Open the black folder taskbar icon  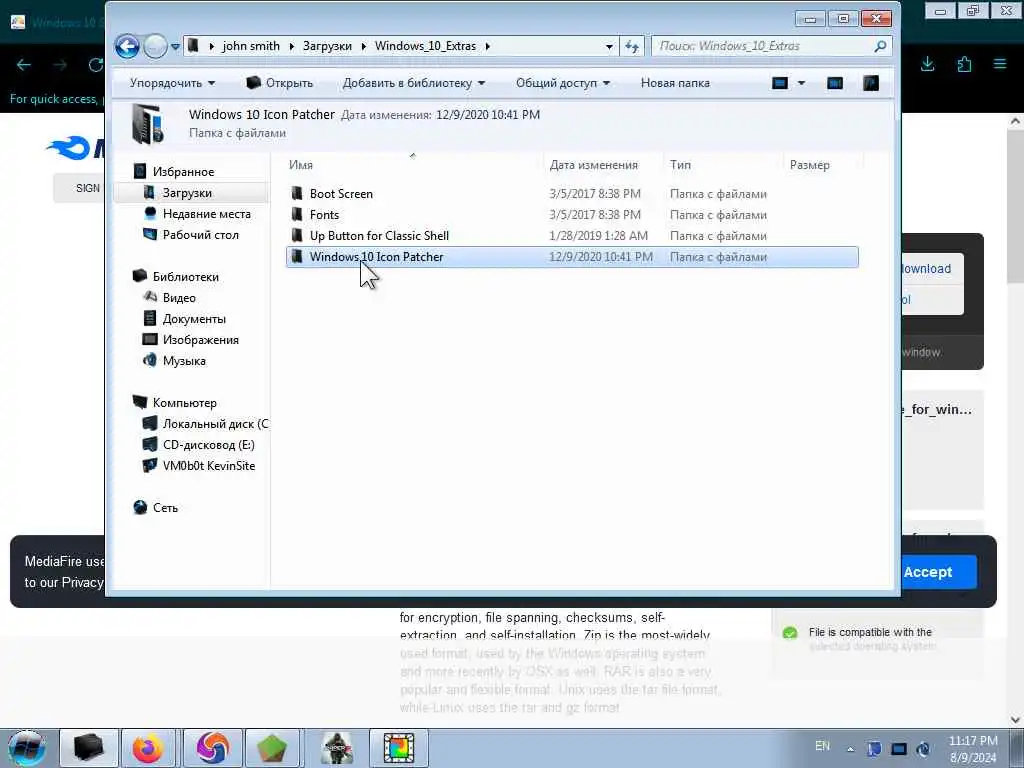(89, 748)
